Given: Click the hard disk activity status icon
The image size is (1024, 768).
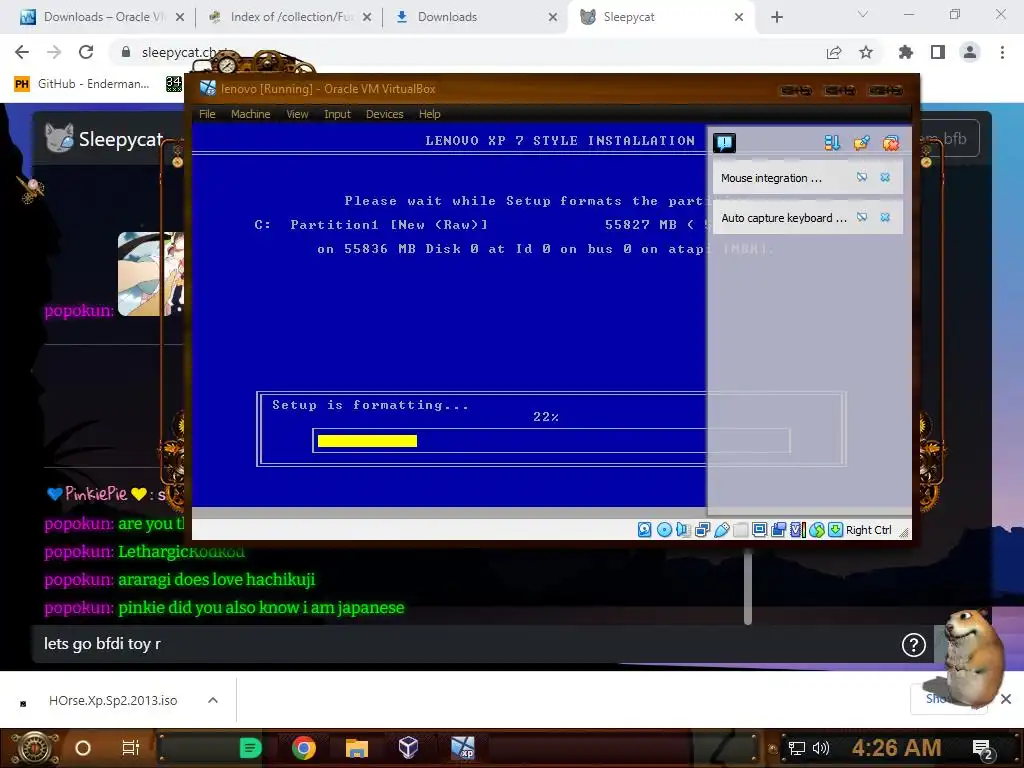Looking at the screenshot, I should click(x=645, y=530).
